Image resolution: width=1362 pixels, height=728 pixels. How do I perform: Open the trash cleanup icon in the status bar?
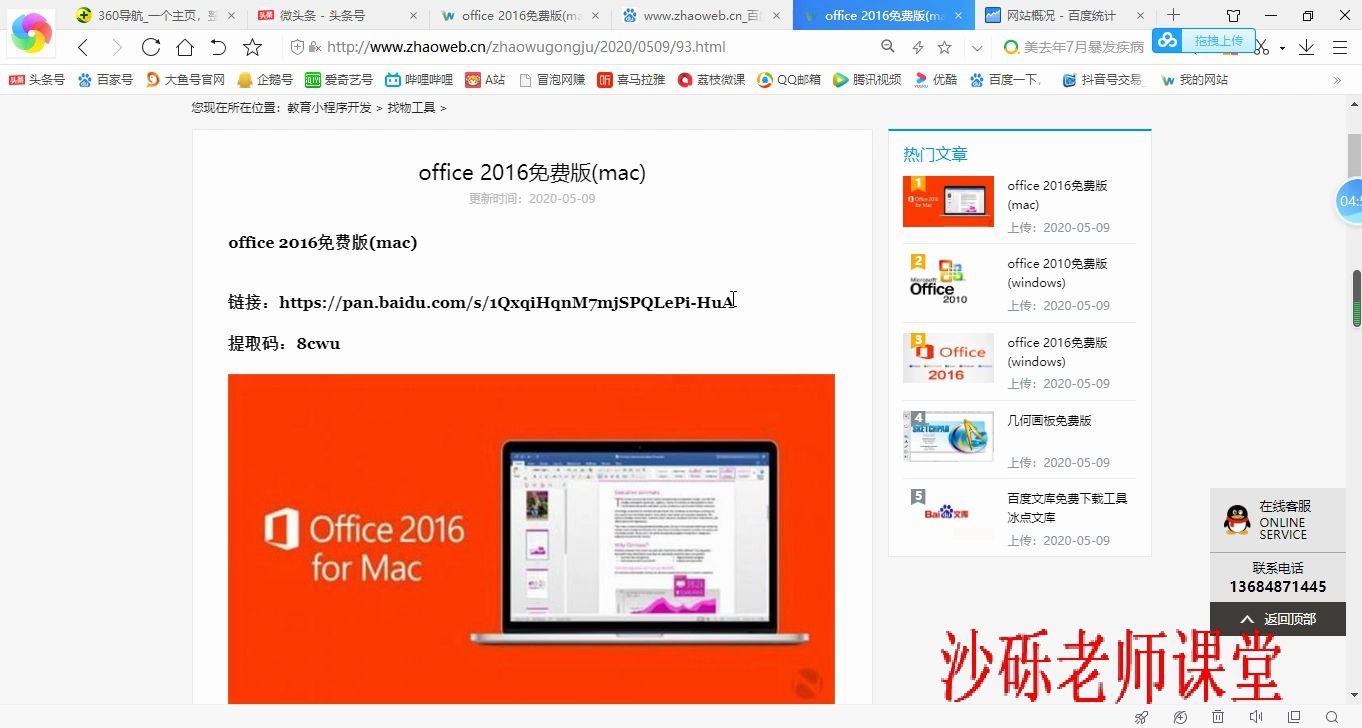[x=1217, y=716]
